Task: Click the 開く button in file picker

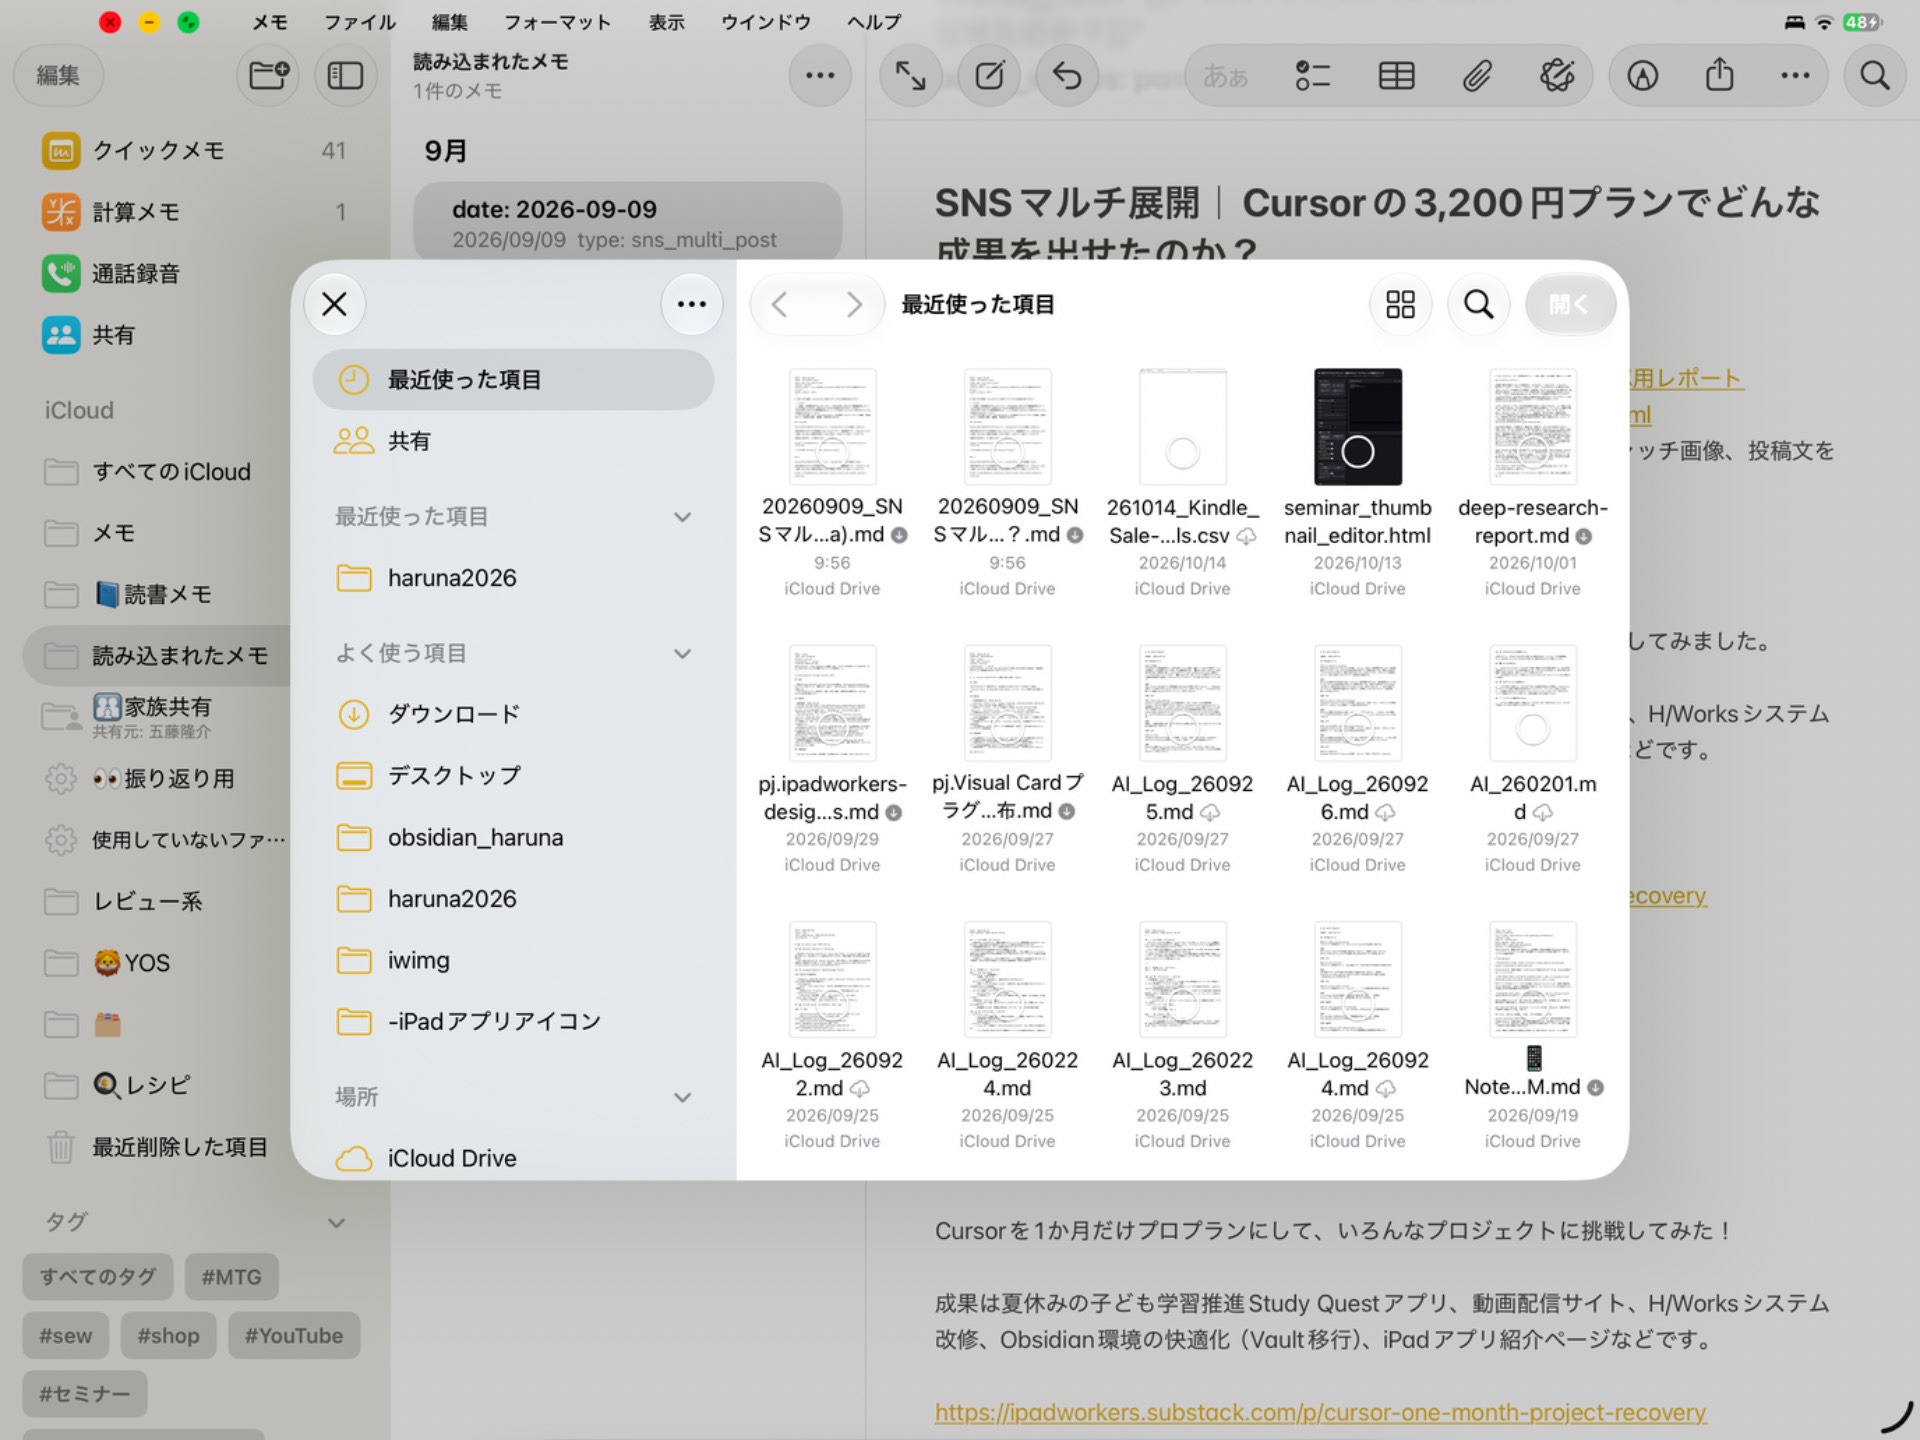Action: point(1570,304)
